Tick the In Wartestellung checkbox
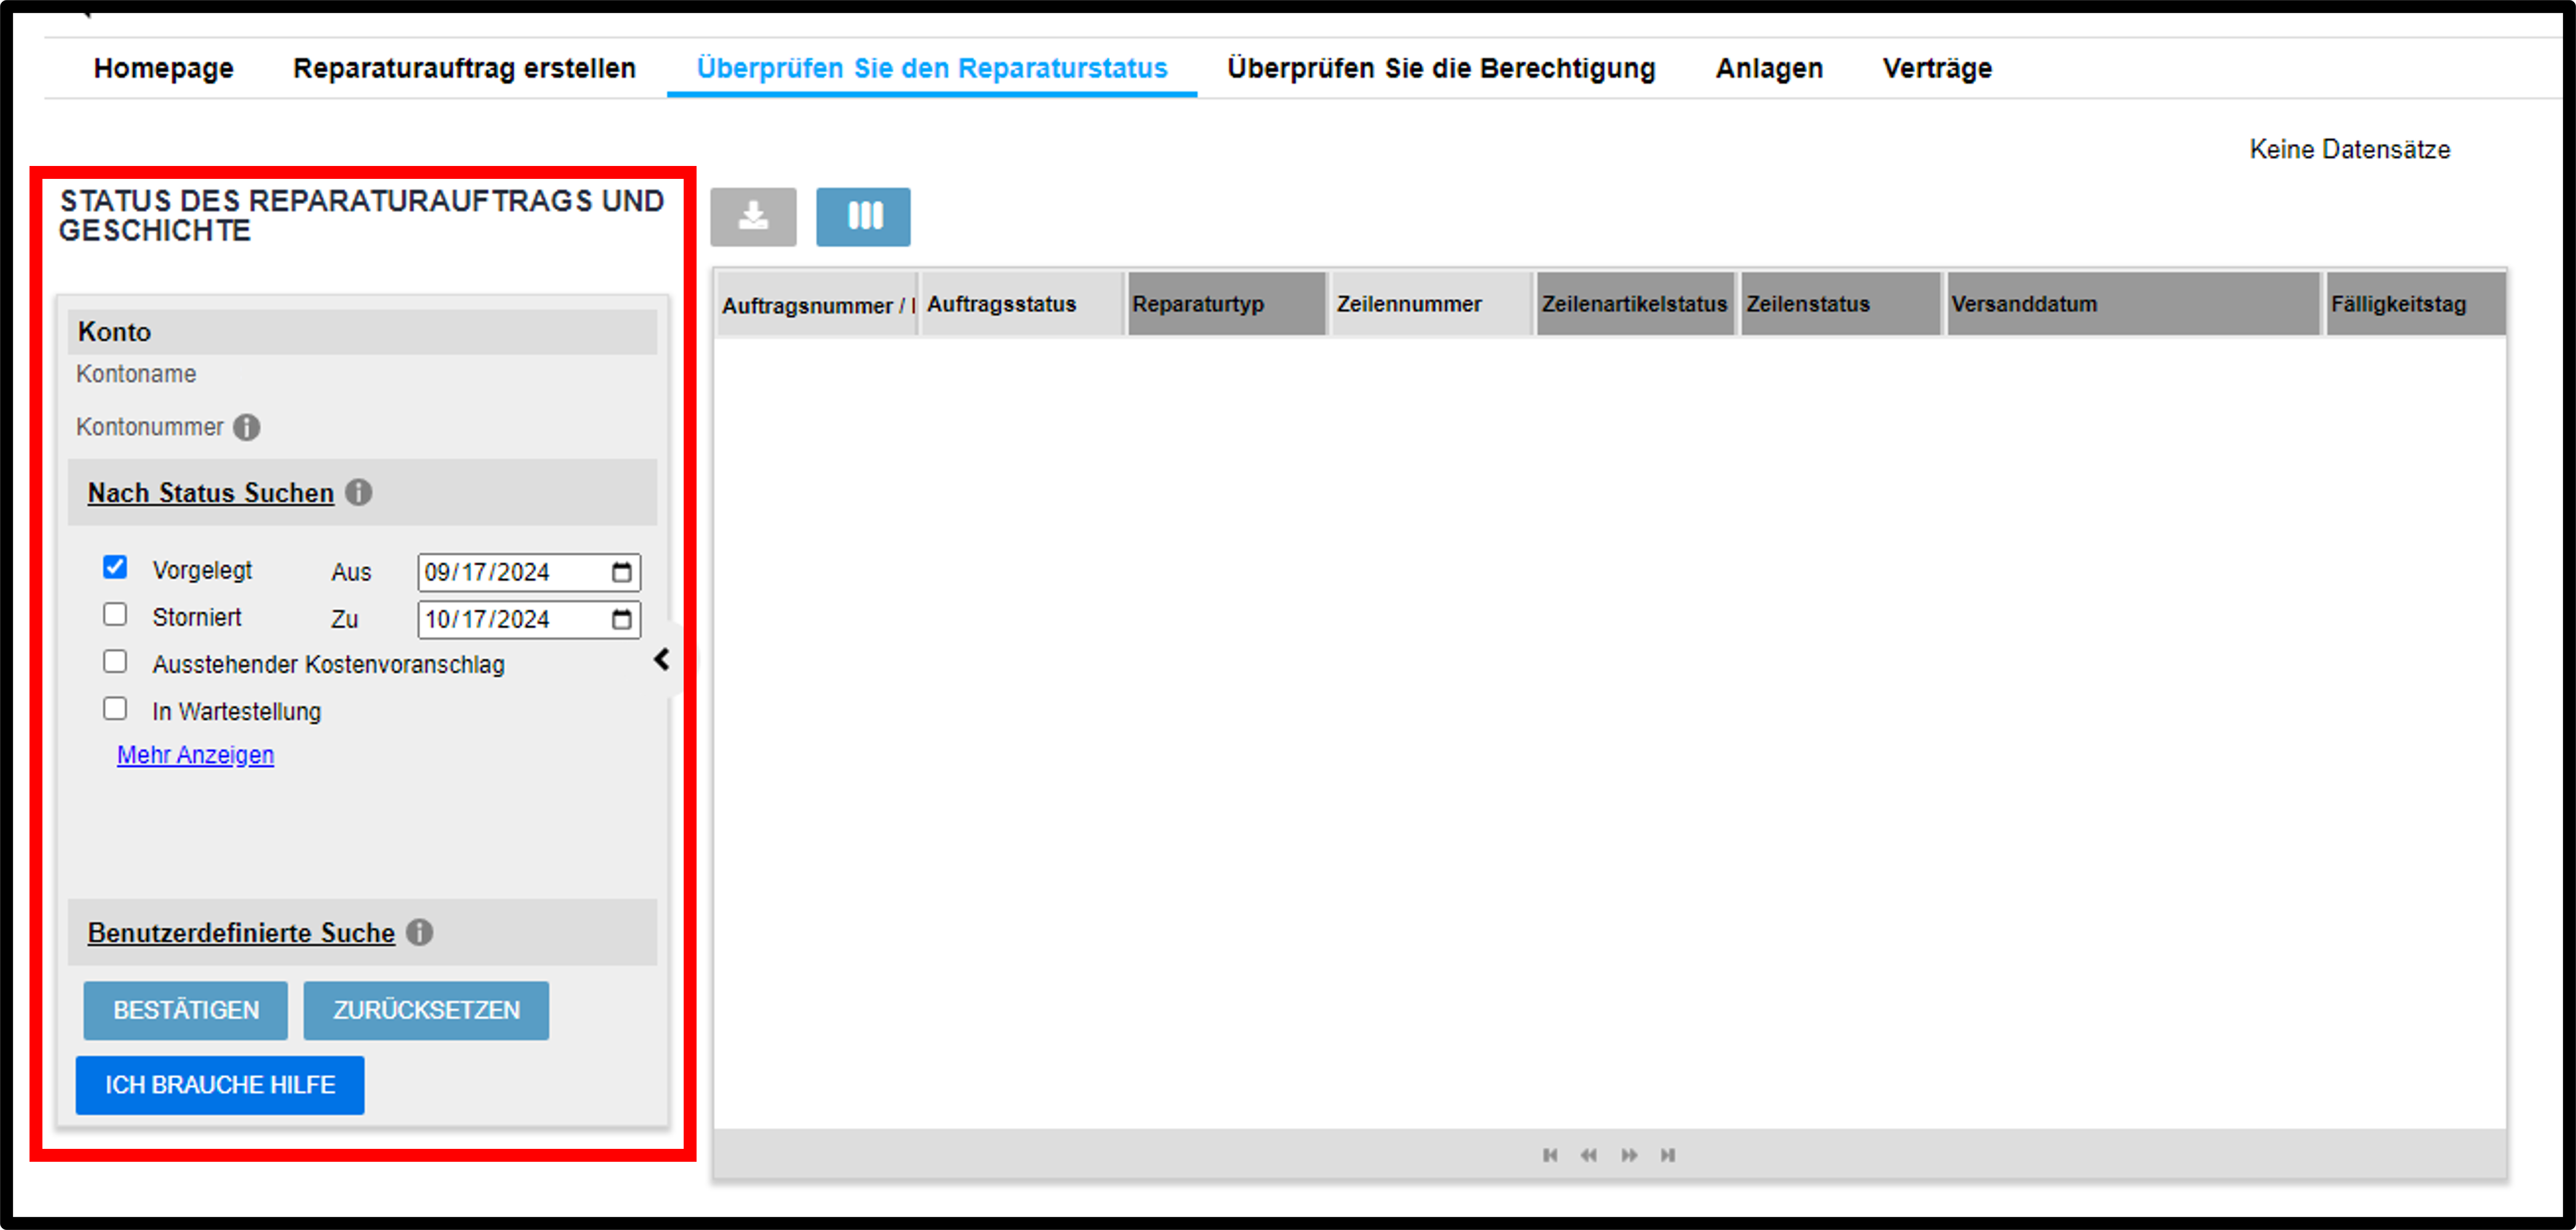 click(x=115, y=708)
